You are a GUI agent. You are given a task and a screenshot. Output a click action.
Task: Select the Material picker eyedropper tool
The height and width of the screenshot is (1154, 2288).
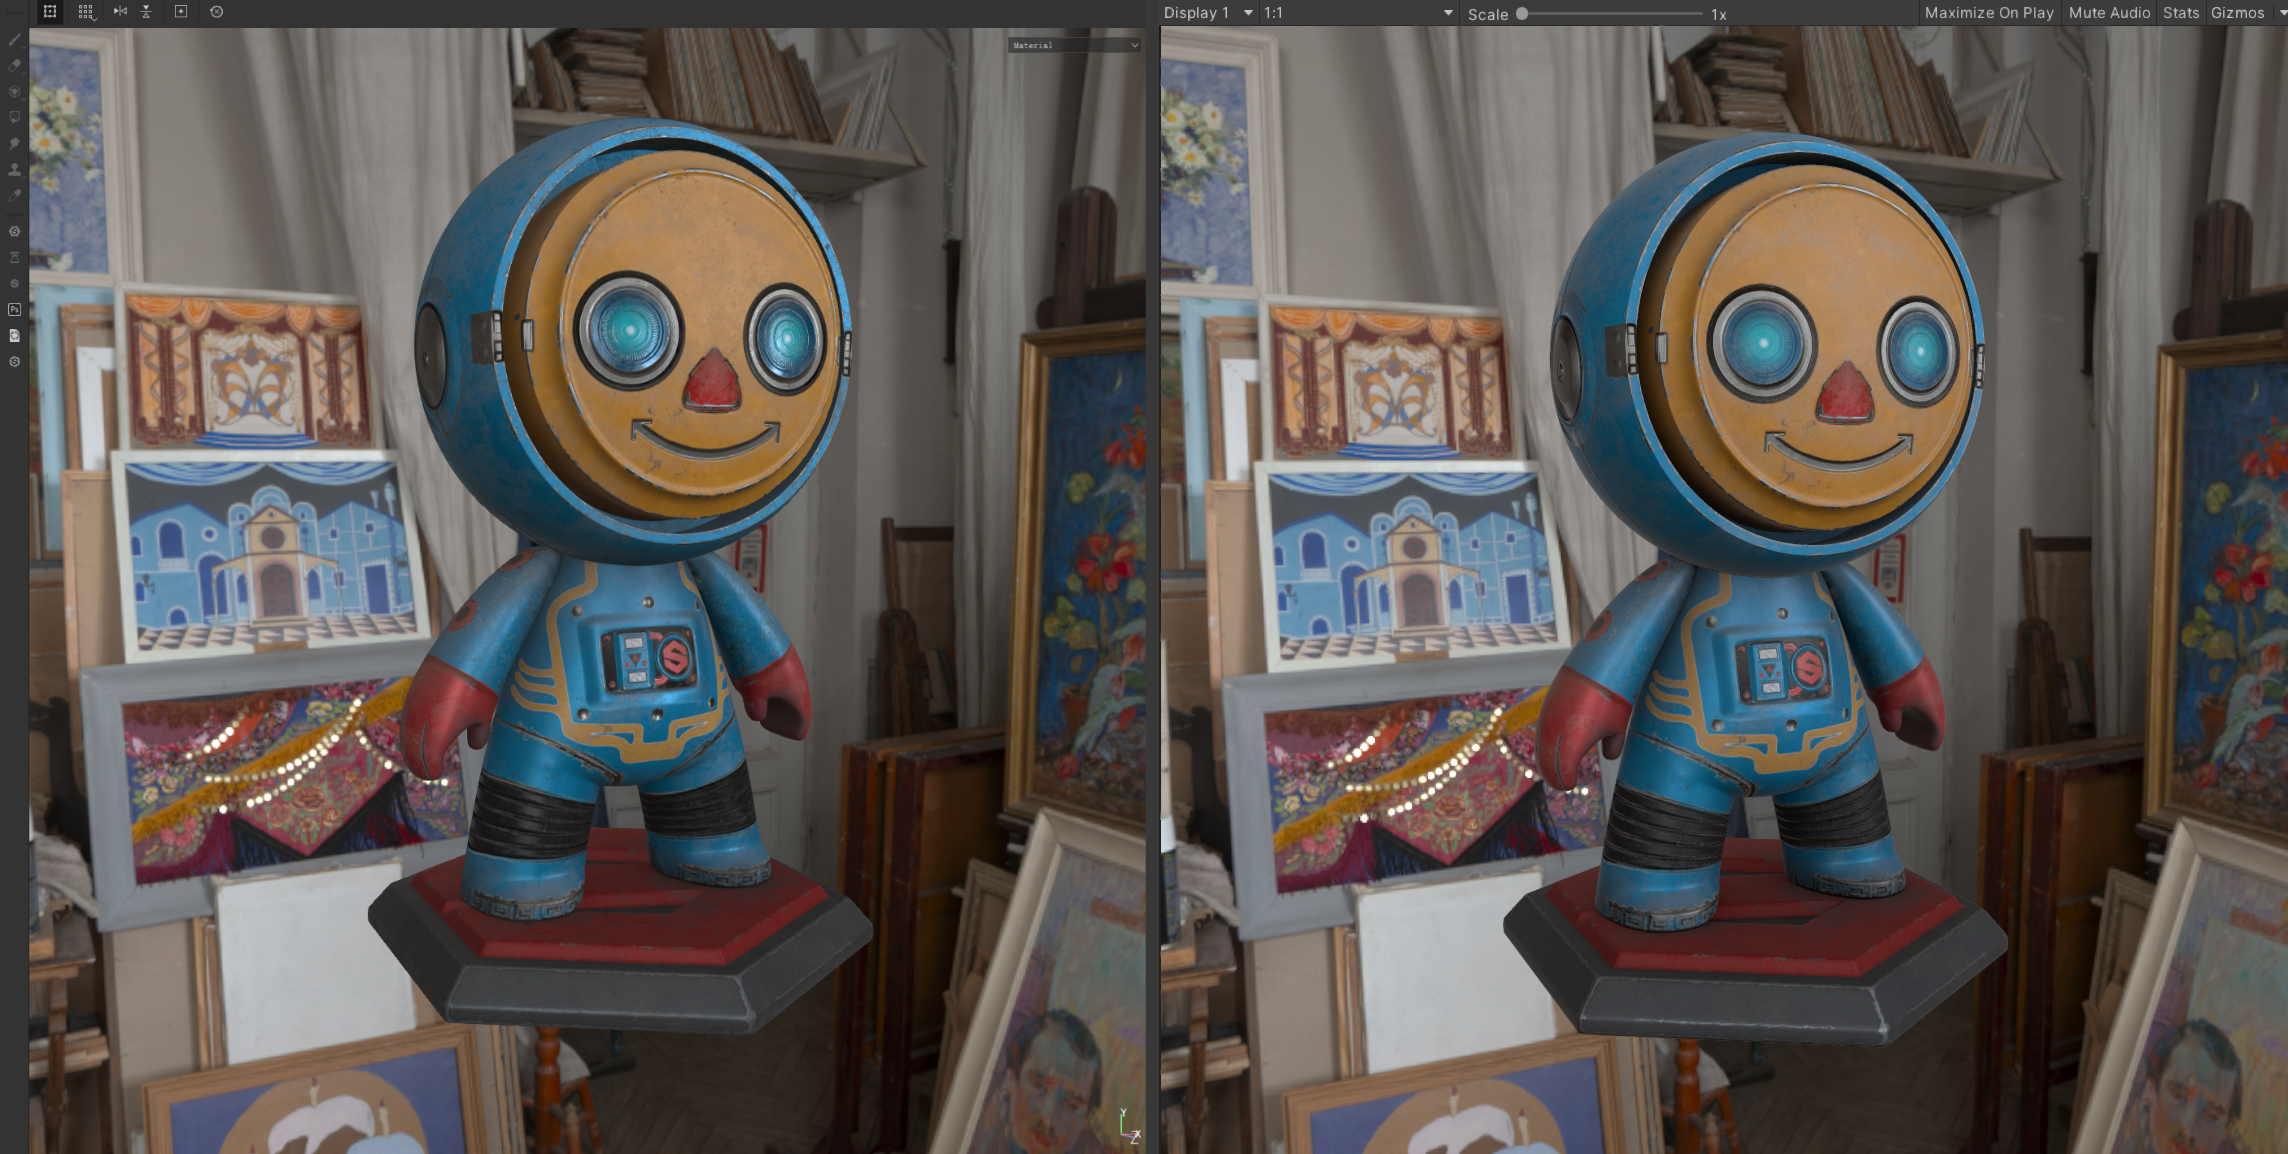[14, 195]
